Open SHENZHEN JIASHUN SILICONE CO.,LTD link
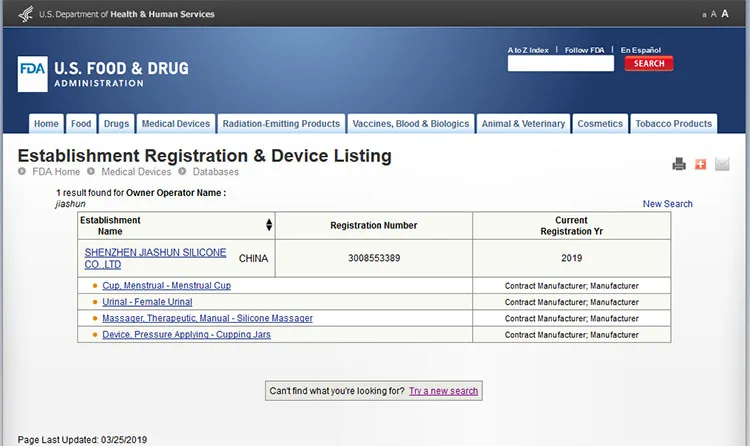Image resolution: width=750 pixels, height=446 pixels. pyautogui.click(x=155, y=258)
